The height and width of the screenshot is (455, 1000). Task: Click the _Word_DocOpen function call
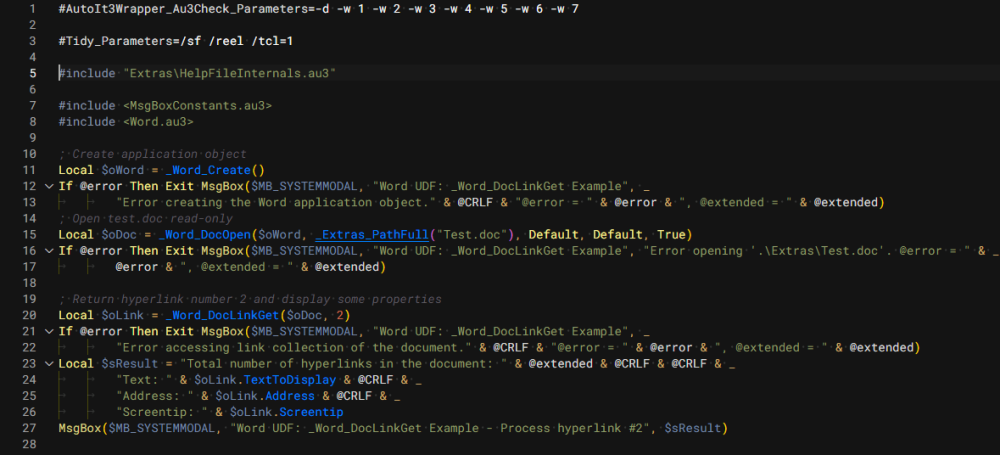(204, 235)
